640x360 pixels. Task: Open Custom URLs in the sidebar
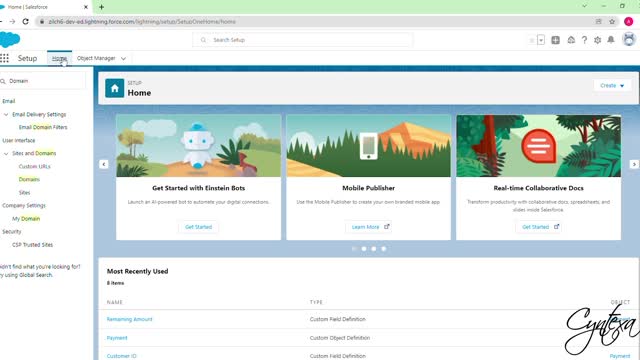34,167
